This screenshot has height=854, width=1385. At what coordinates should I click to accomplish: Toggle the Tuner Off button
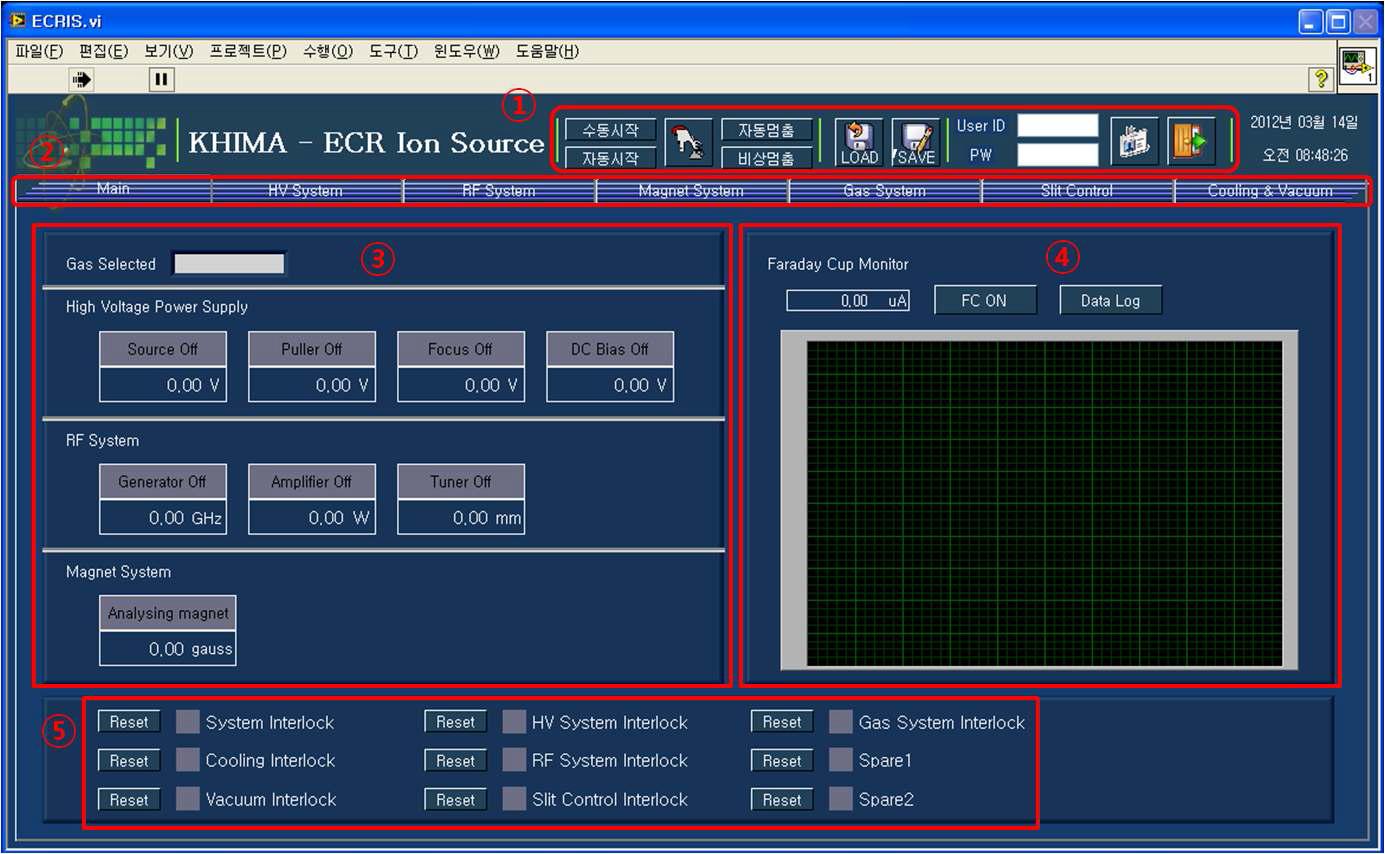coord(461,481)
